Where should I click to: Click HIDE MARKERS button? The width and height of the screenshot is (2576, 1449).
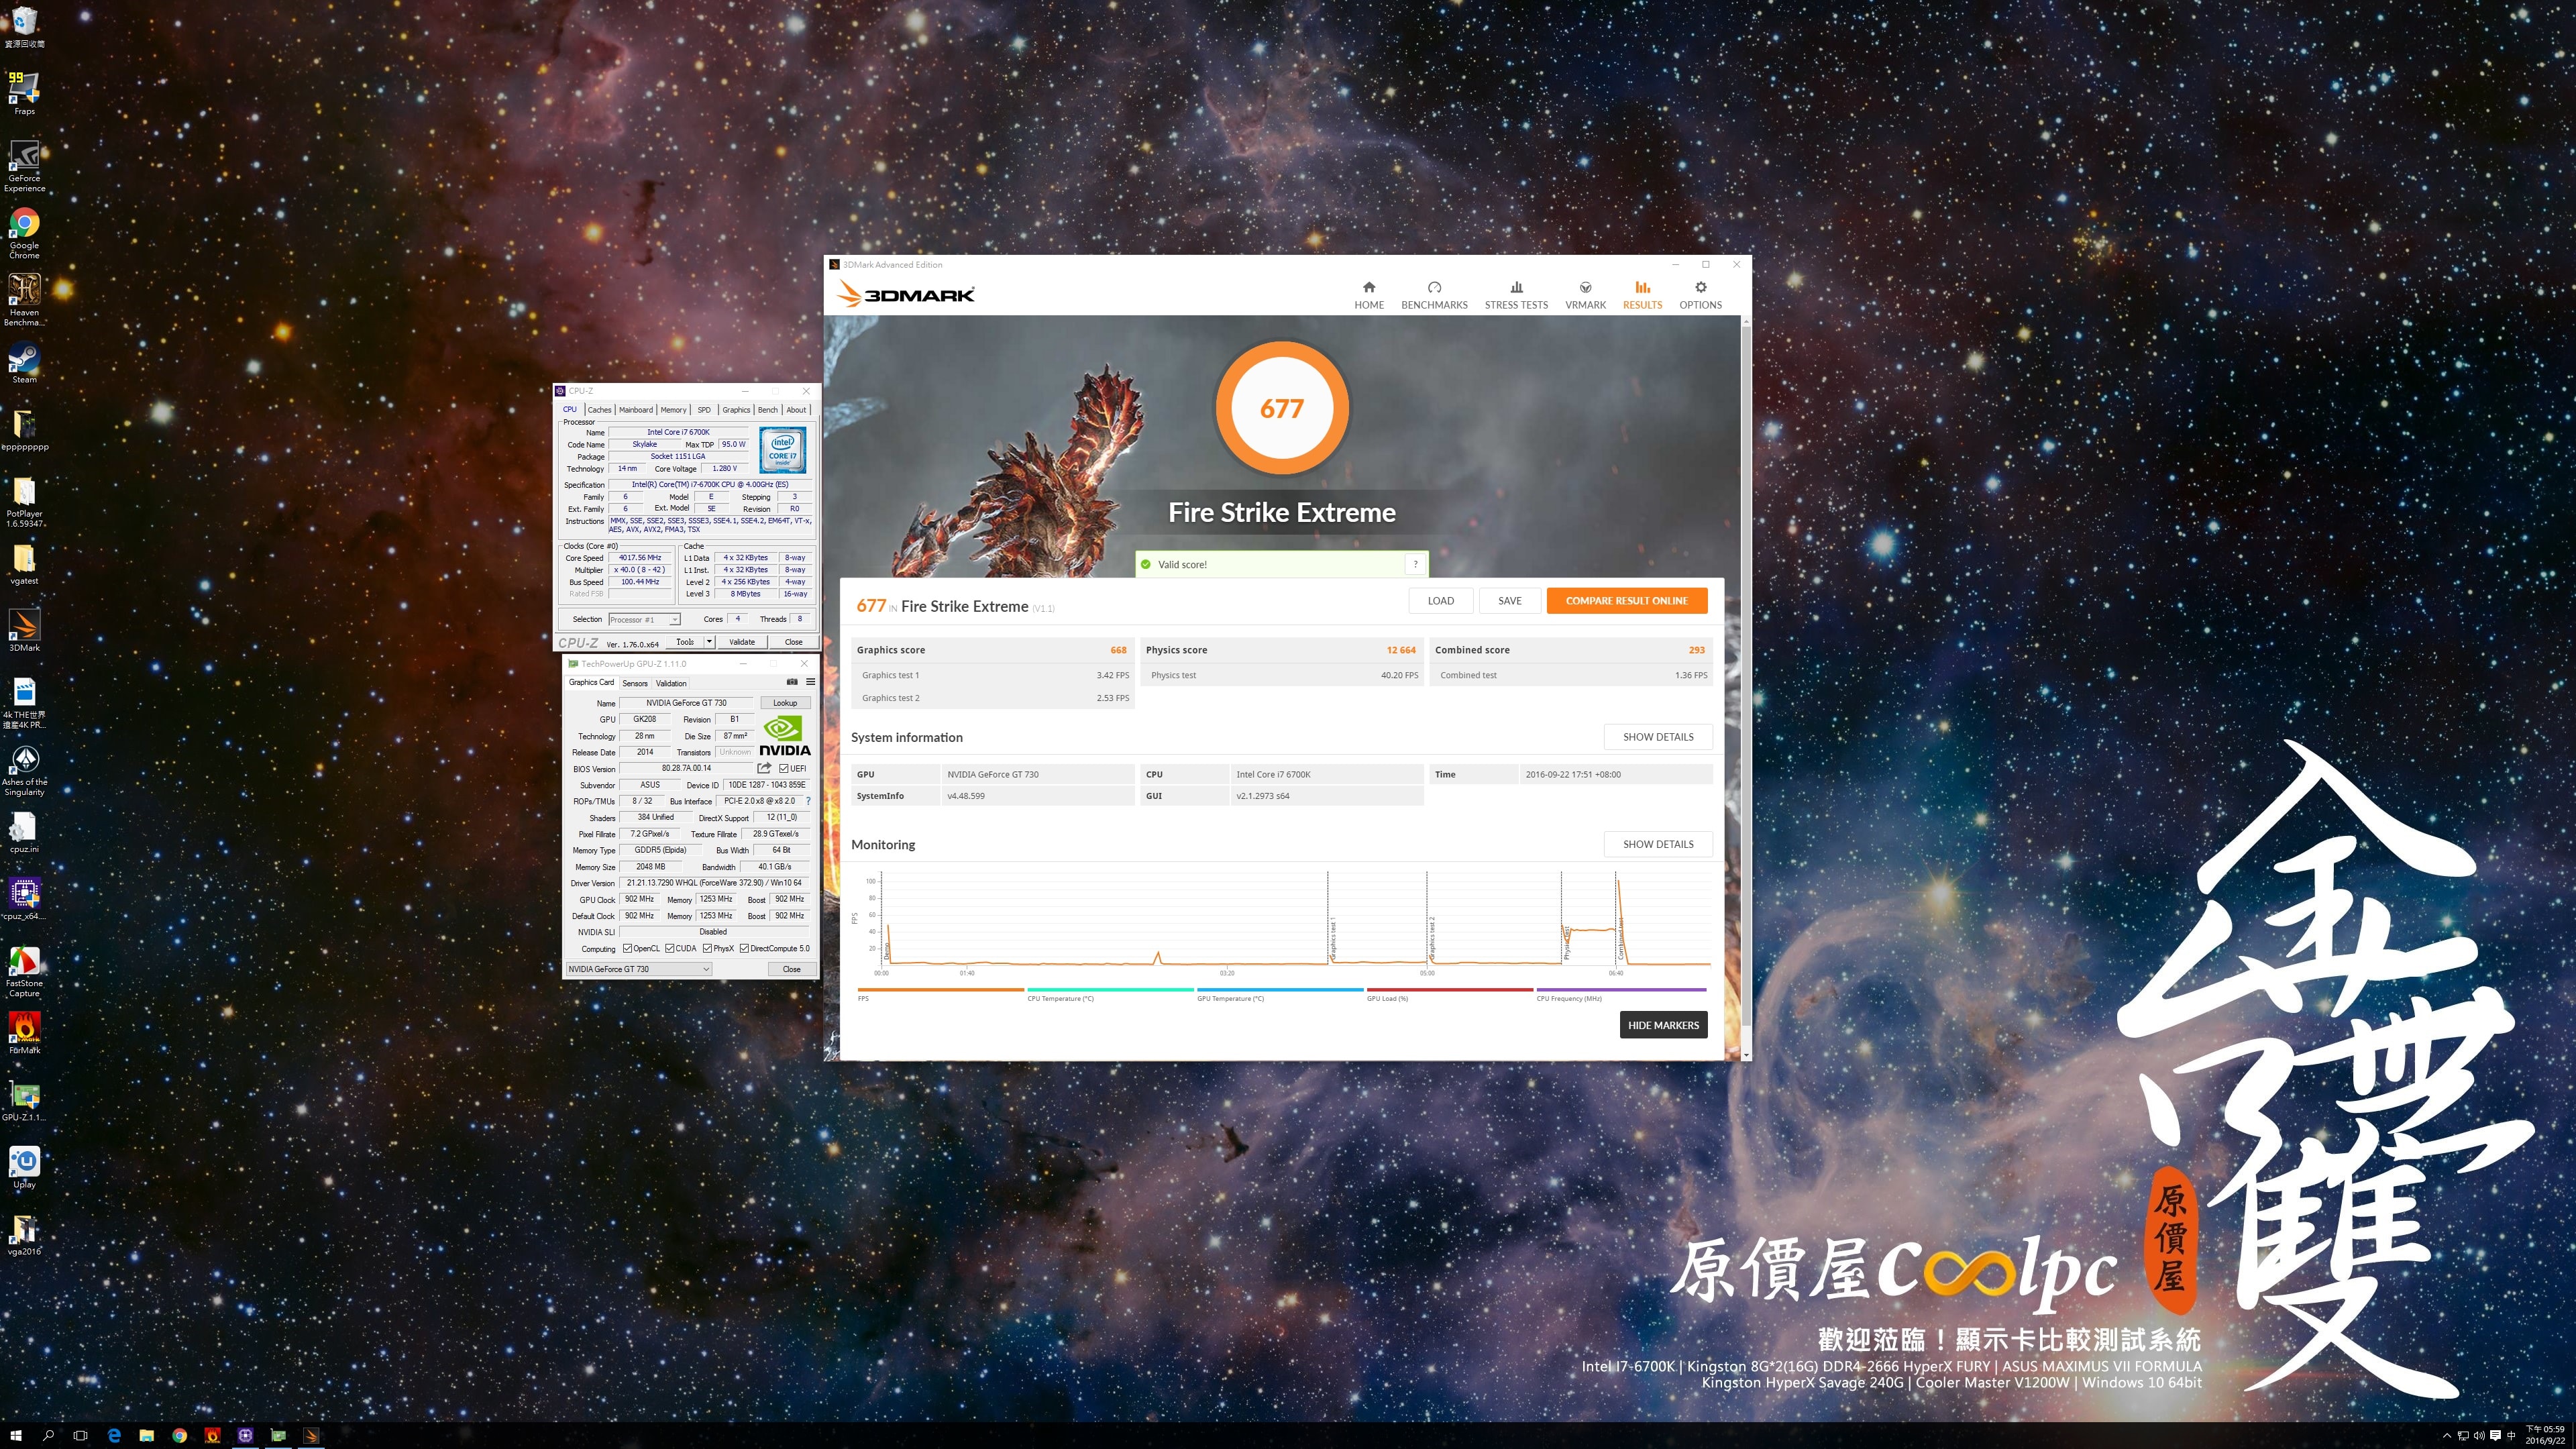pos(1663,1025)
